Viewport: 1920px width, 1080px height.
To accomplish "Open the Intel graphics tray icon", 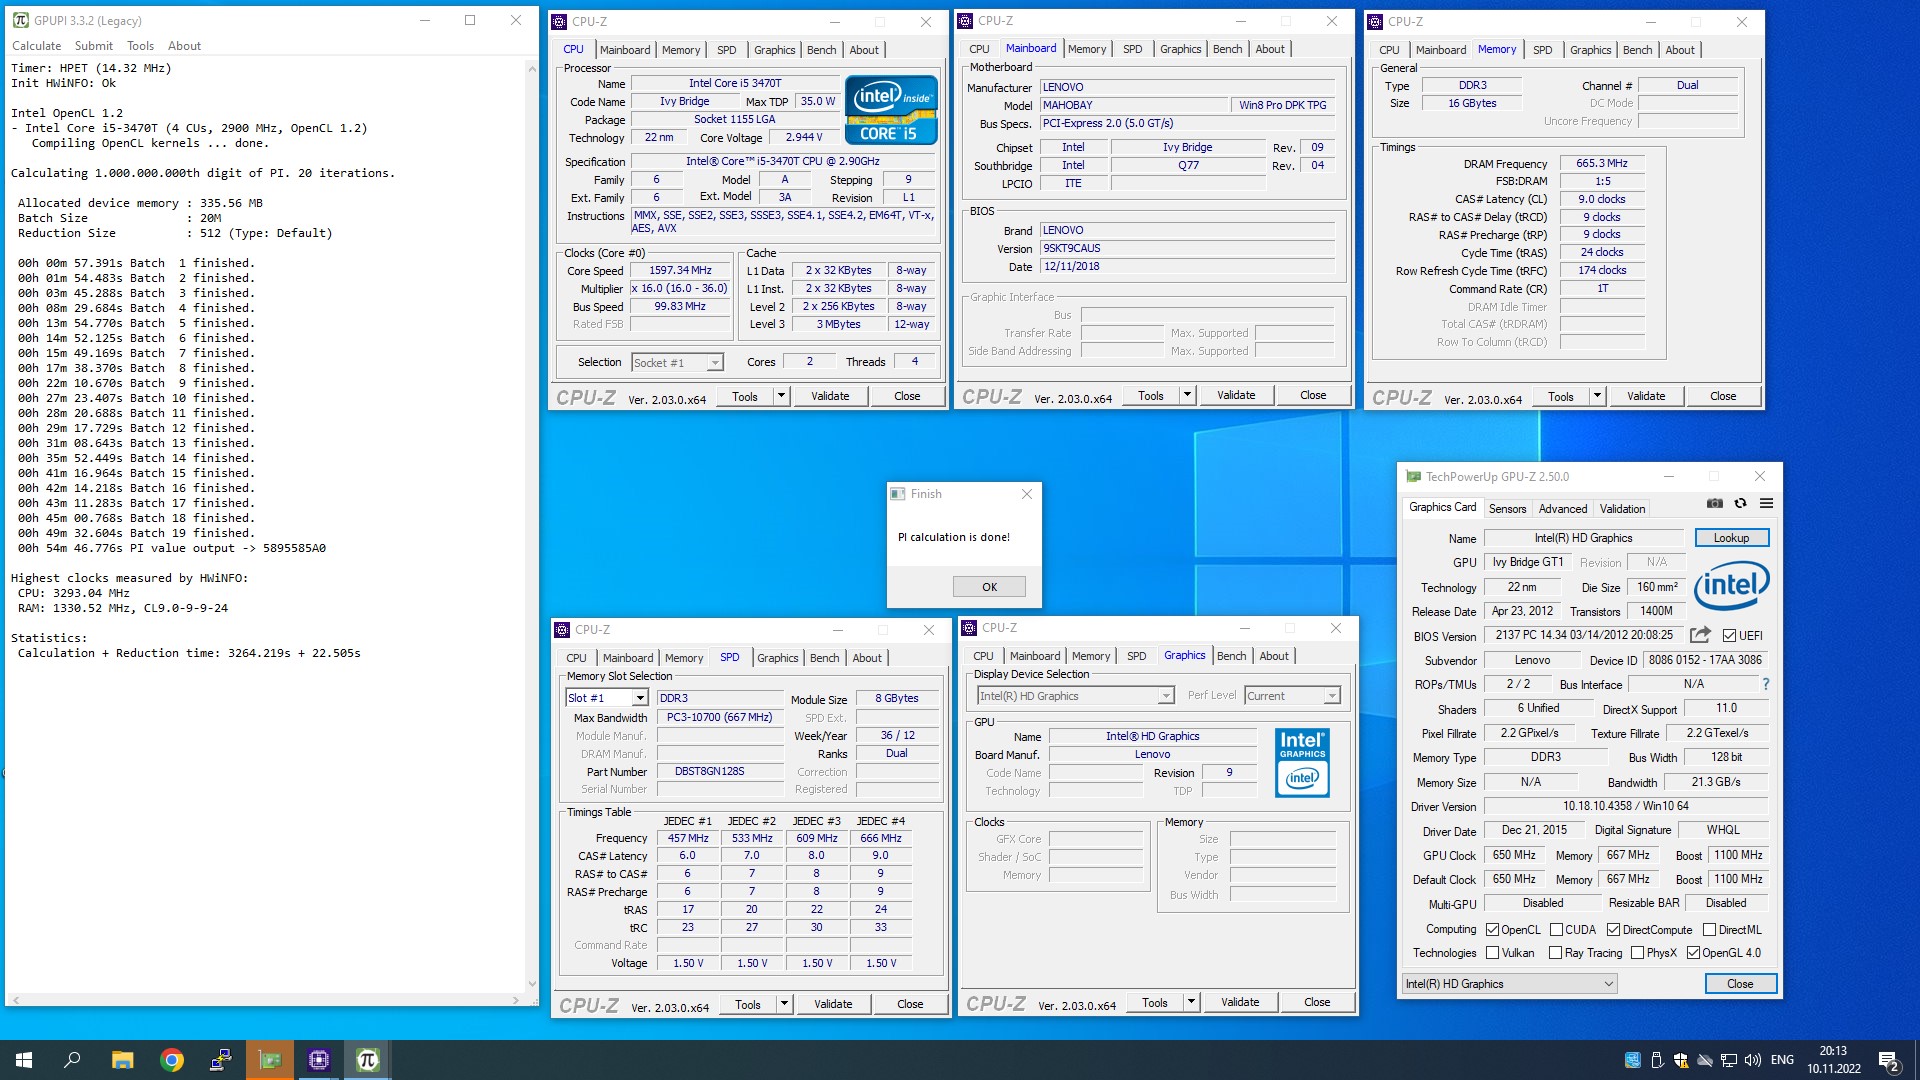I will 1633,1060.
